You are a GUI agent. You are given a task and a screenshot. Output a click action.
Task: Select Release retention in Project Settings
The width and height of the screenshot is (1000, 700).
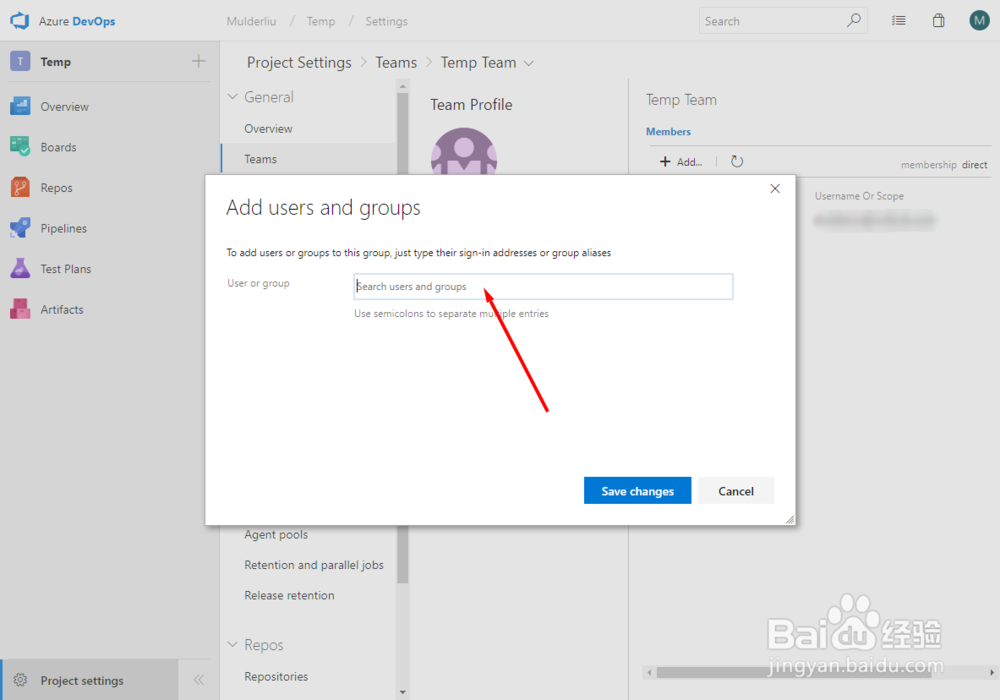click(x=289, y=595)
